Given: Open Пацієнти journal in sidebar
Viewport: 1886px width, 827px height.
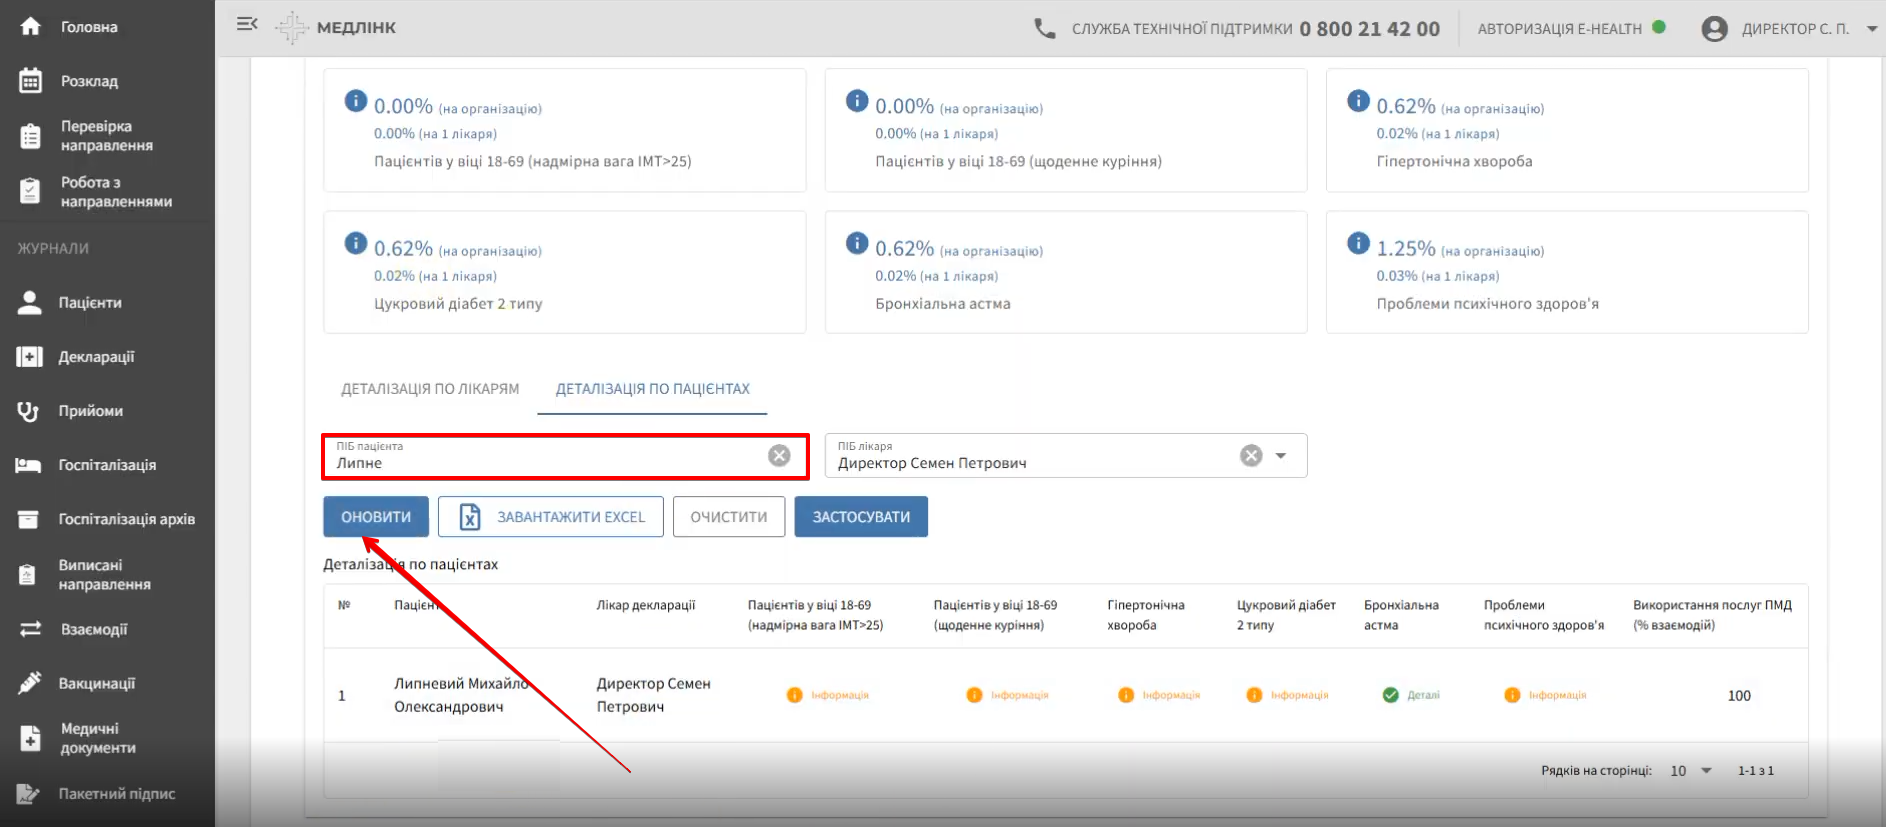Looking at the screenshot, I should [90, 303].
